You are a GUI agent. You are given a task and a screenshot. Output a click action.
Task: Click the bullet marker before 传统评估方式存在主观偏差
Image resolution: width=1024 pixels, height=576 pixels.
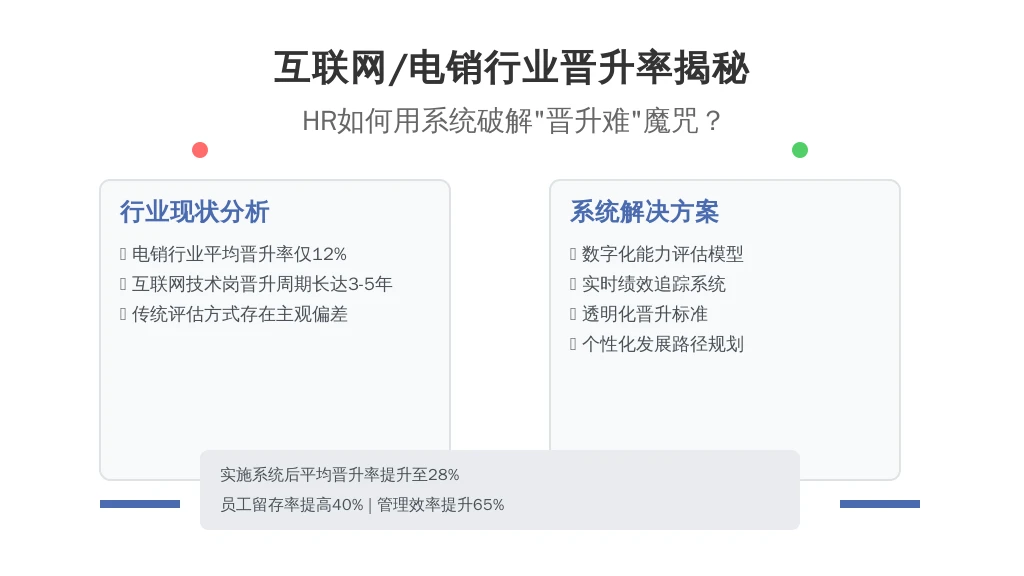[x=123, y=314]
